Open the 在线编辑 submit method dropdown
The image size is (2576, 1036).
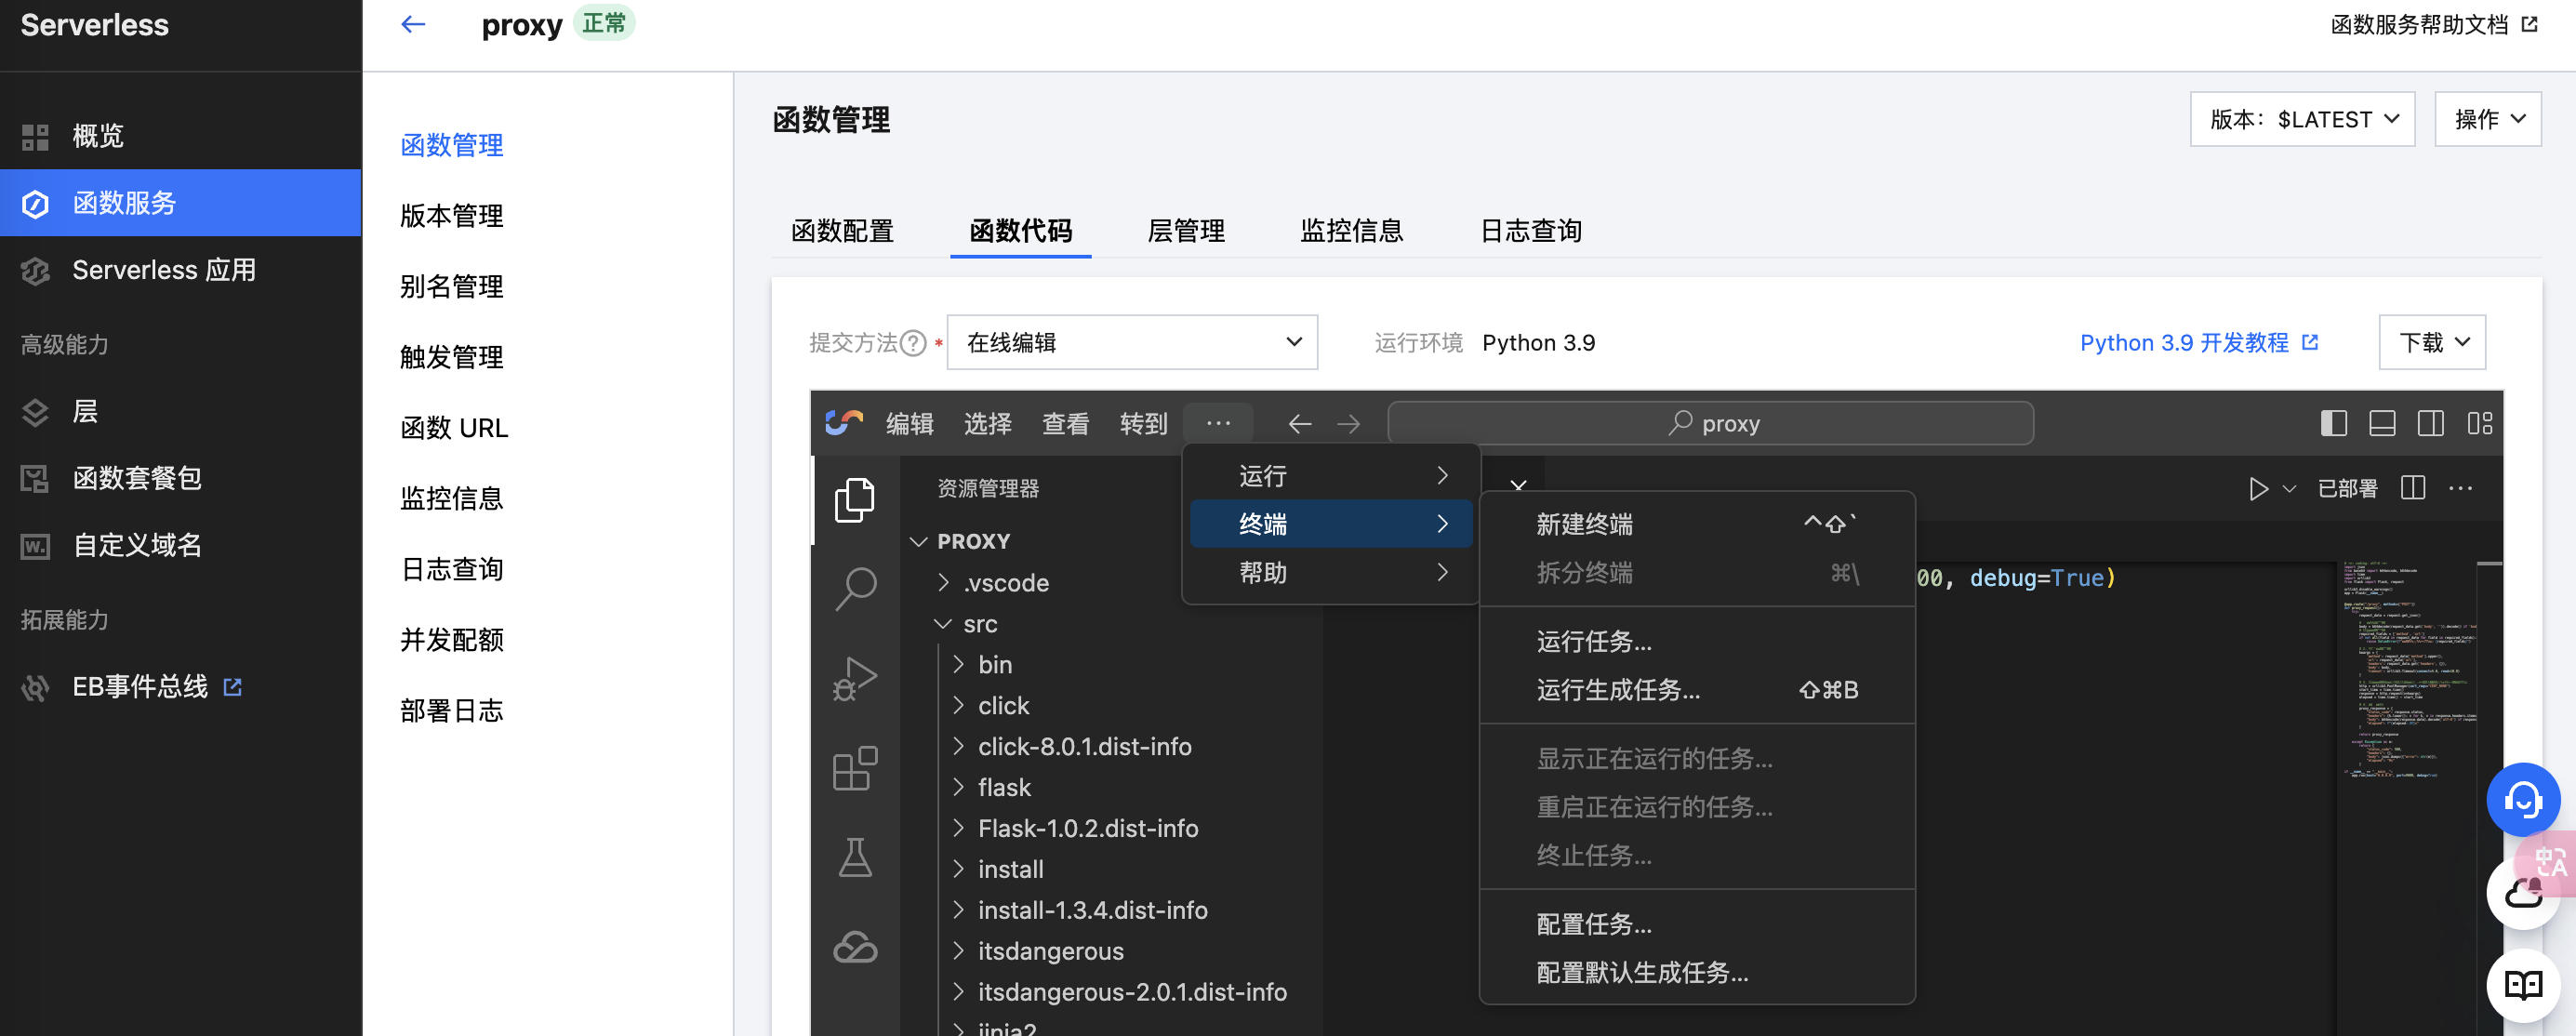(1131, 343)
